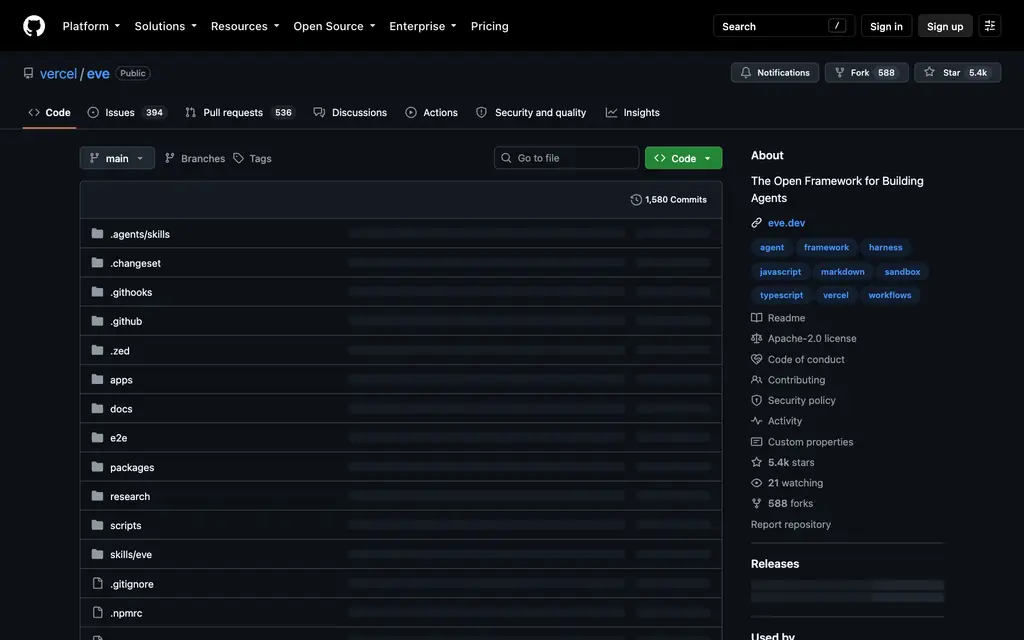Open the scripts folder
Viewport: 1024px width, 640px height.
pos(125,525)
